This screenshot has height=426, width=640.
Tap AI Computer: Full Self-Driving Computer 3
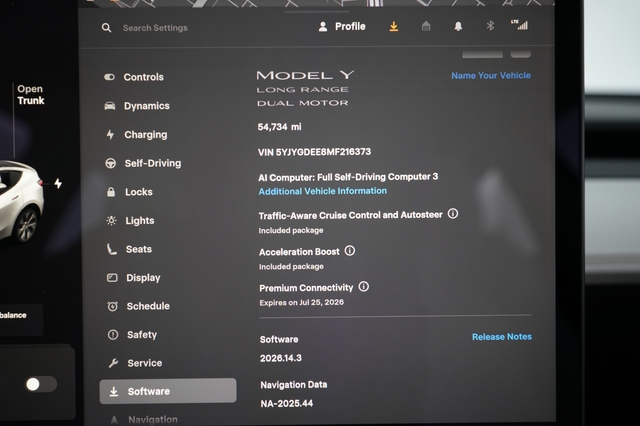pyautogui.click(x=348, y=177)
